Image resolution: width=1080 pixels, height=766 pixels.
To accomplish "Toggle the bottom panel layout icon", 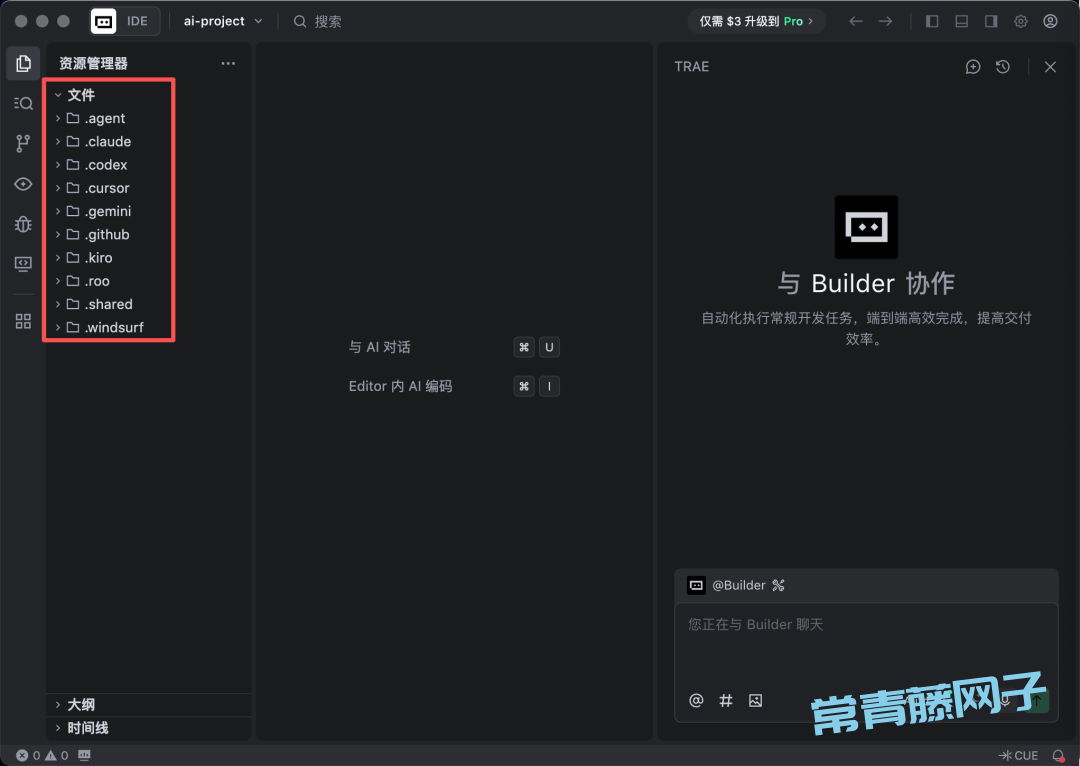I will (x=961, y=21).
